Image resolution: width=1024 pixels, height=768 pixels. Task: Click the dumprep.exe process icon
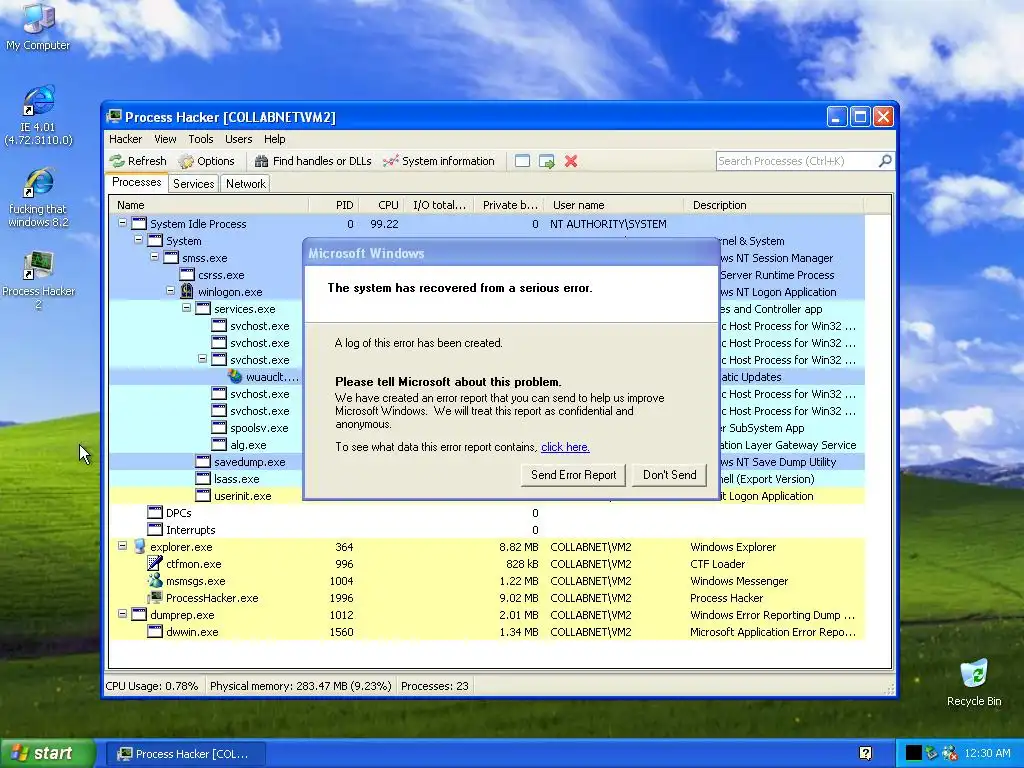pos(139,615)
